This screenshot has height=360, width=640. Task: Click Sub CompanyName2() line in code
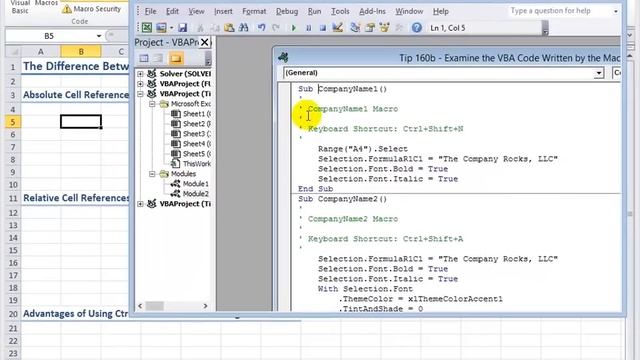(342, 199)
